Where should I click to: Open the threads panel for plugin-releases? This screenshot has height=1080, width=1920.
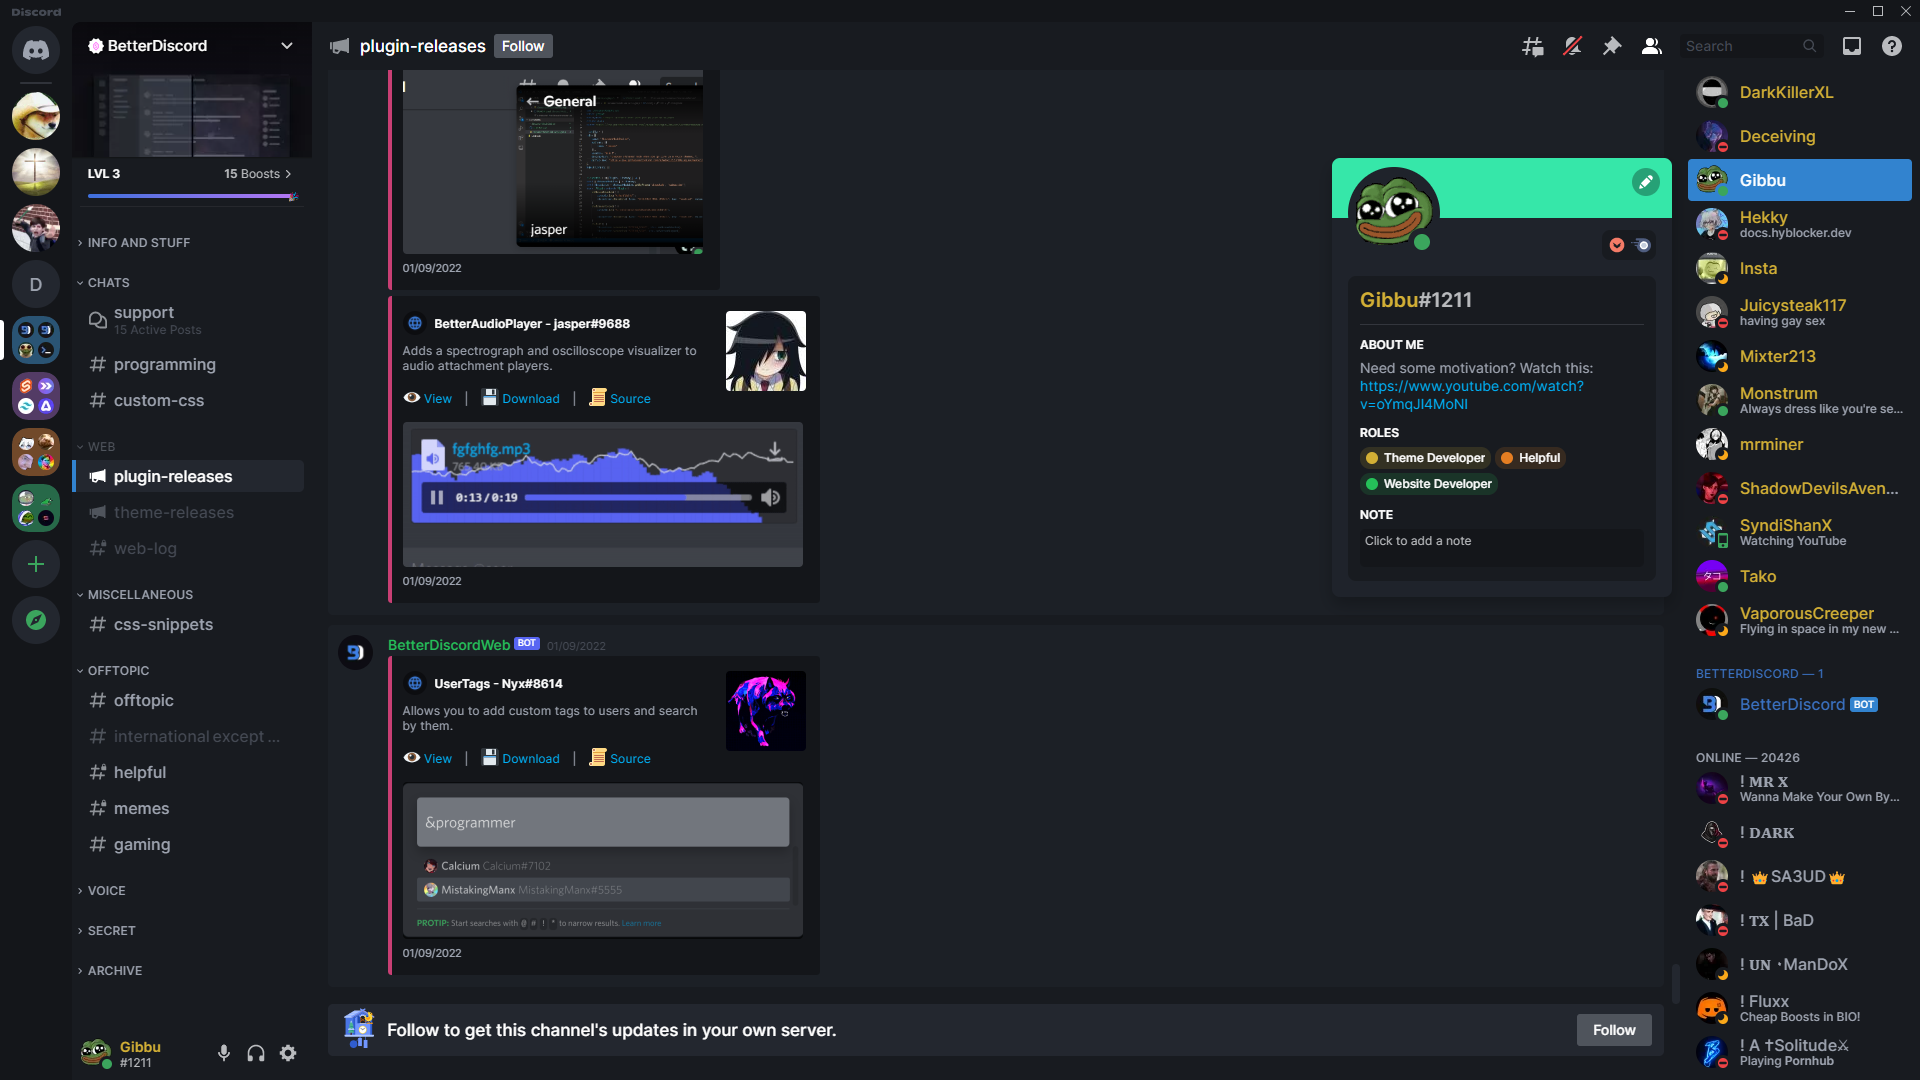(x=1532, y=46)
